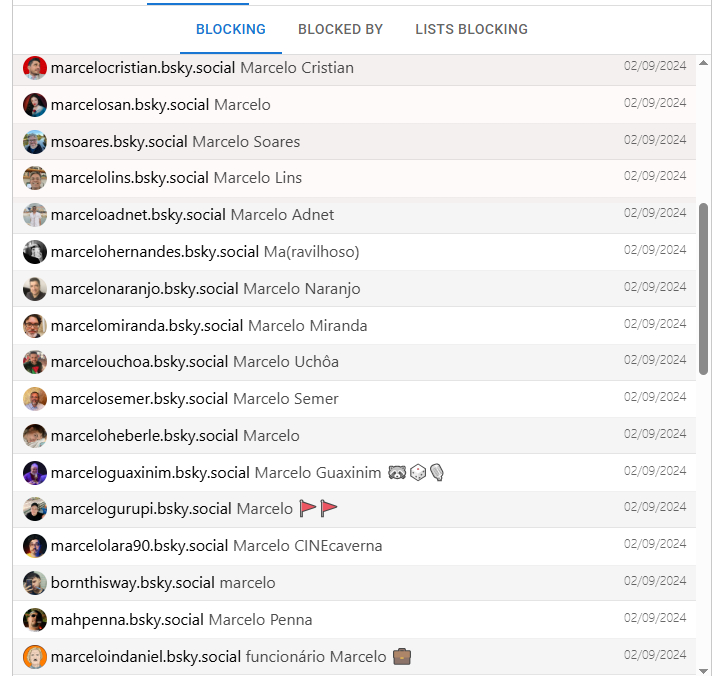Viewport: 715px width, 676px height.
Task: Open marcelouchoa.bsky.social profile link
Action: click(x=139, y=362)
